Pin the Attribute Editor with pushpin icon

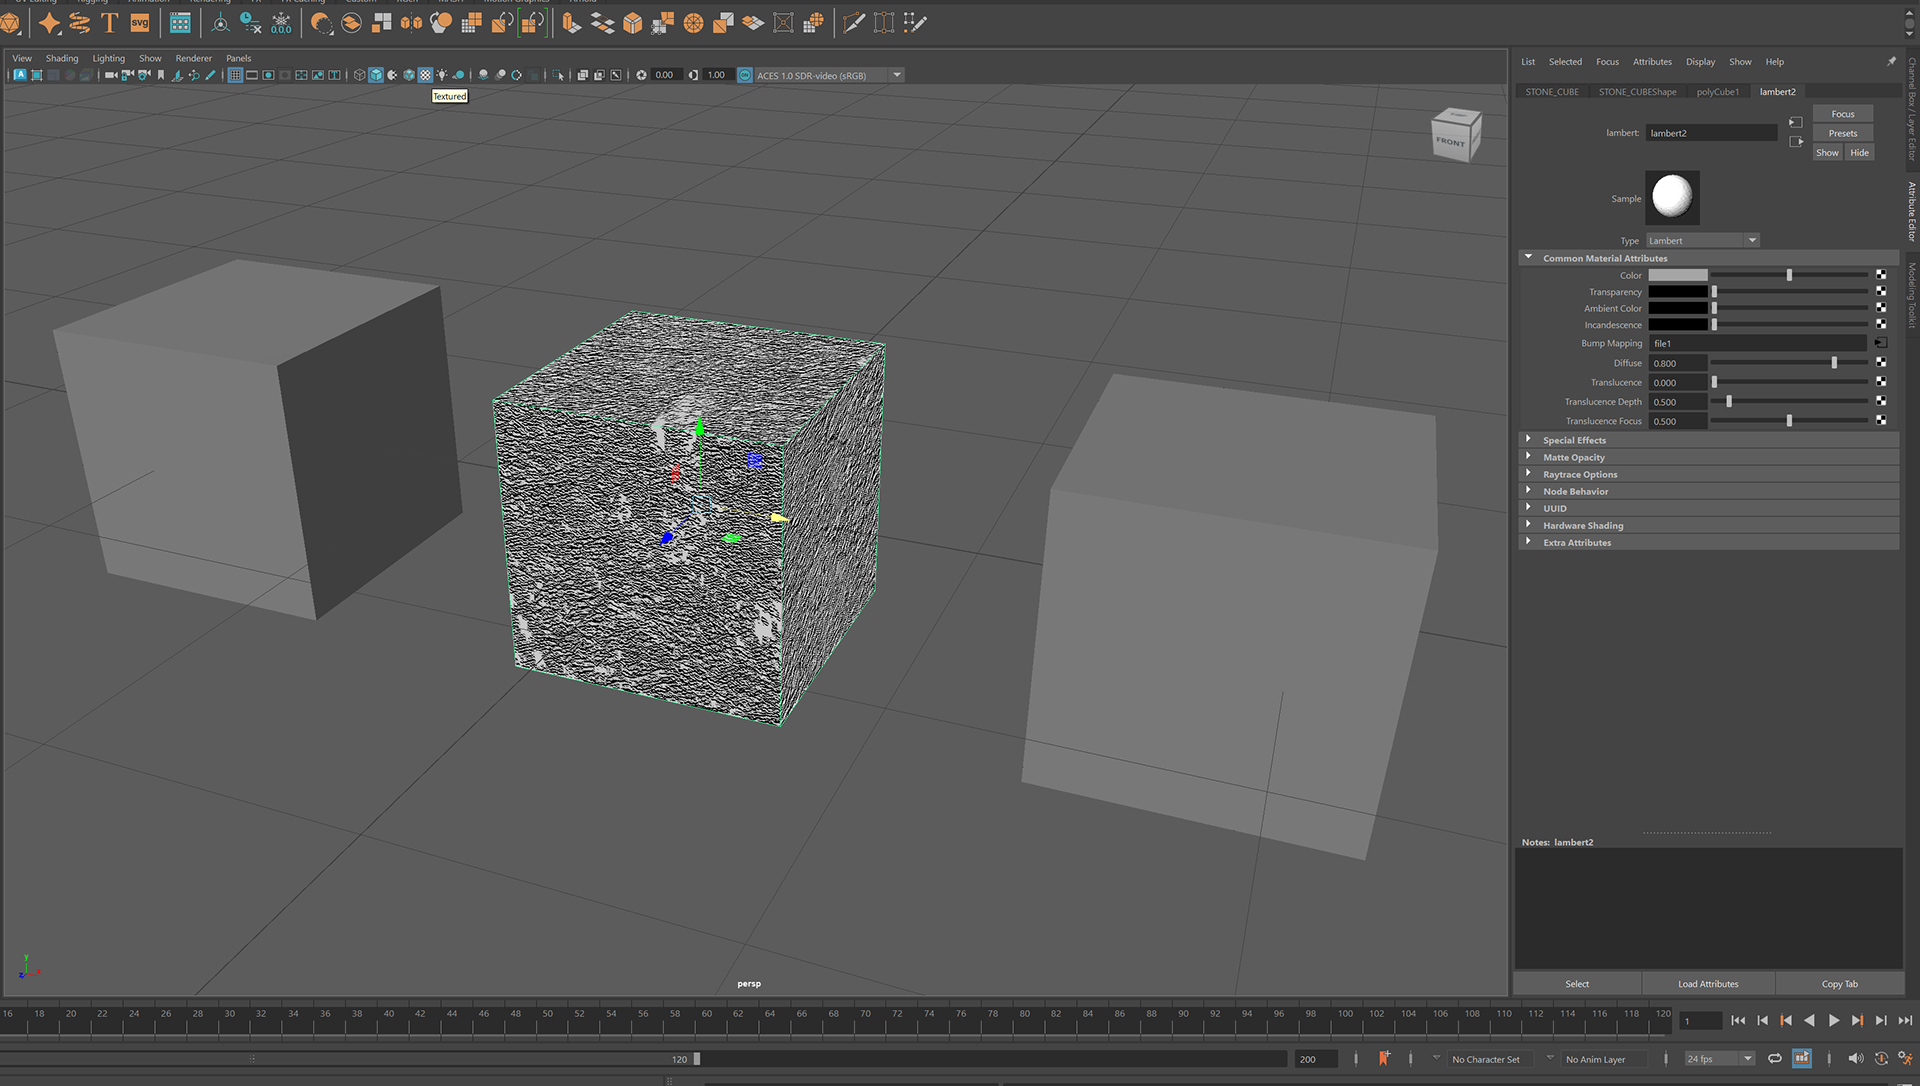[x=1891, y=62]
